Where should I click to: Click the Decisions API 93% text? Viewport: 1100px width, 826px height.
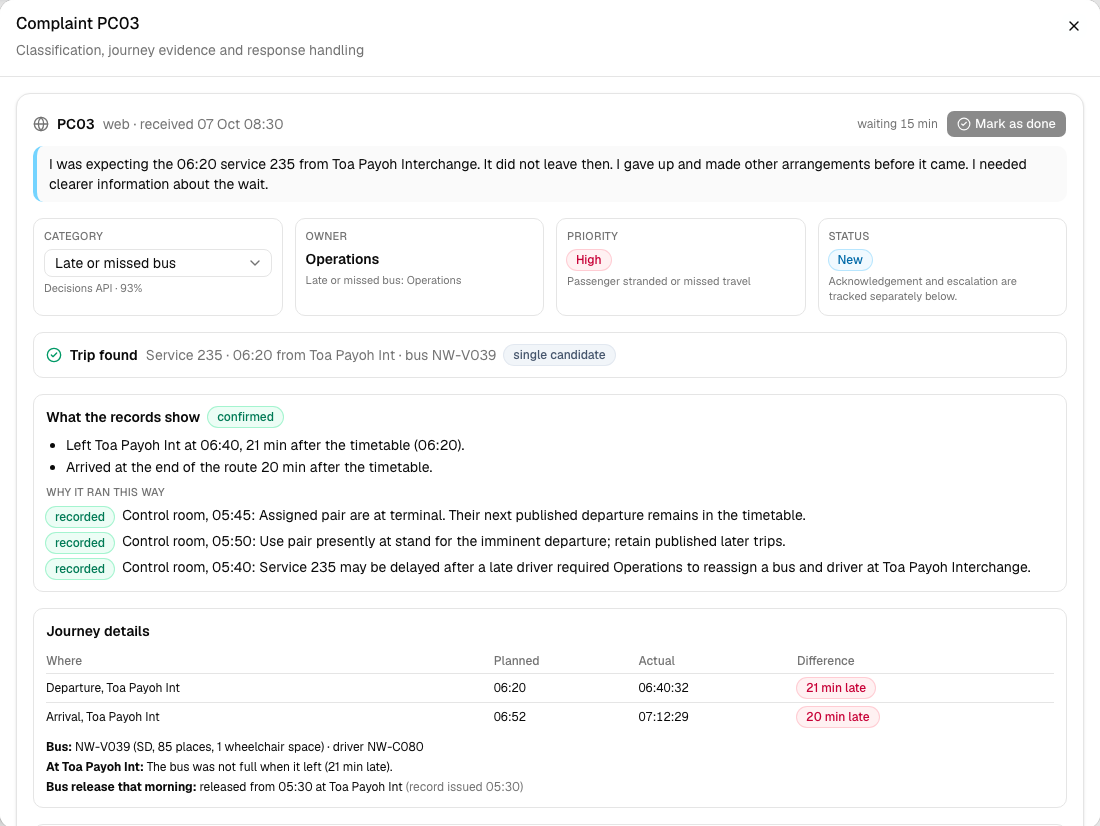93,288
